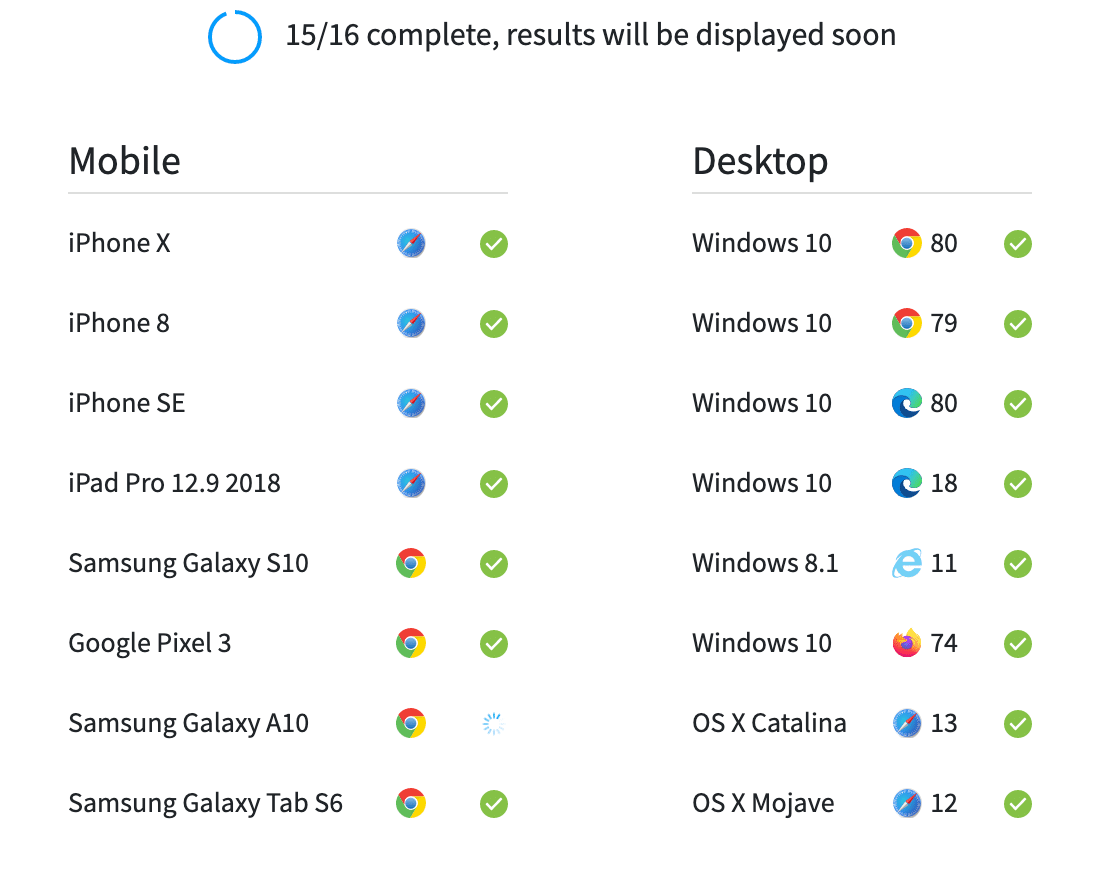Select the Windows 8.1 label
Viewport: 1094px width, 872px height.
[x=765, y=564]
